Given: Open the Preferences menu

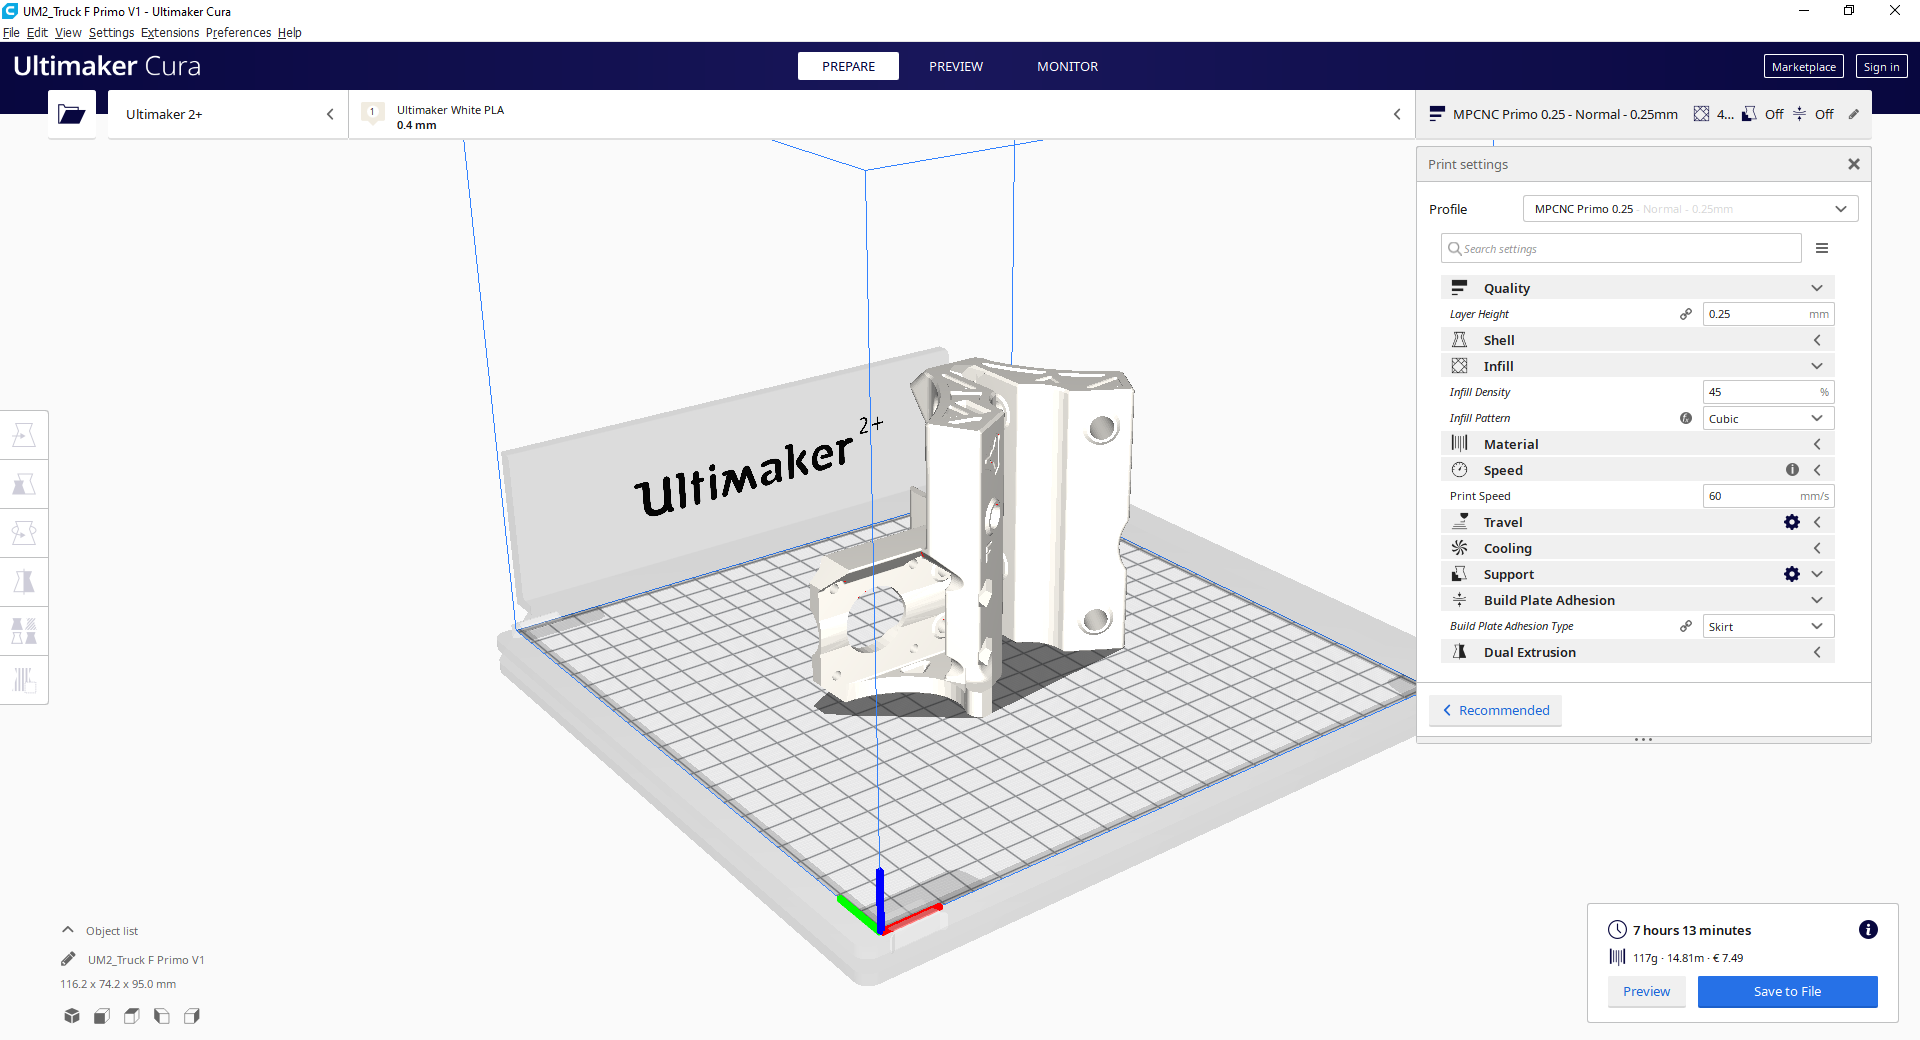Looking at the screenshot, I should point(238,32).
